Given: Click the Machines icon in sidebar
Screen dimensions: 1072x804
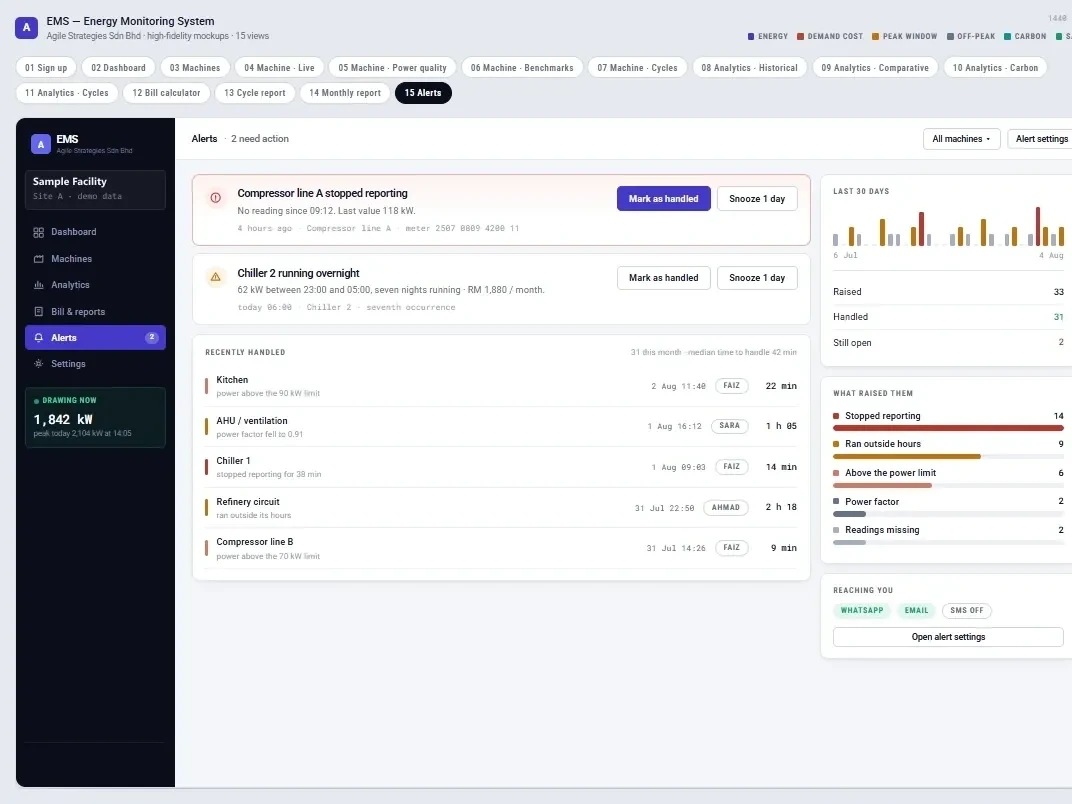Looking at the screenshot, I should pos(38,259).
